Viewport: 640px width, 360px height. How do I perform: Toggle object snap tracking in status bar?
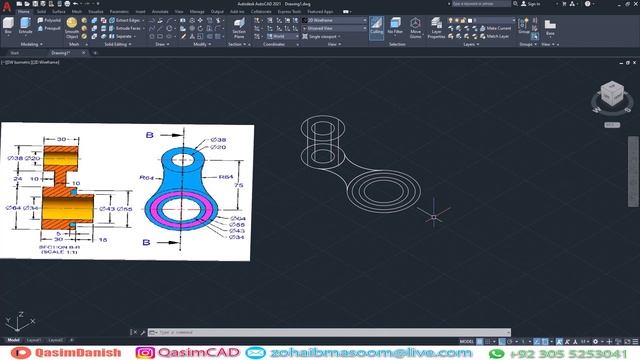click(x=537, y=342)
